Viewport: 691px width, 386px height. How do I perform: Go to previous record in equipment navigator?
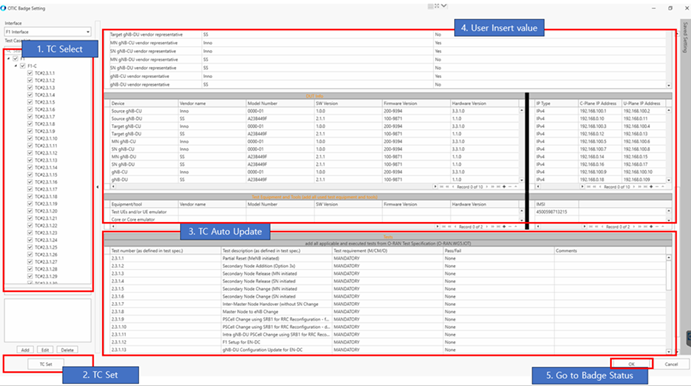pyautogui.click(x=454, y=227)
